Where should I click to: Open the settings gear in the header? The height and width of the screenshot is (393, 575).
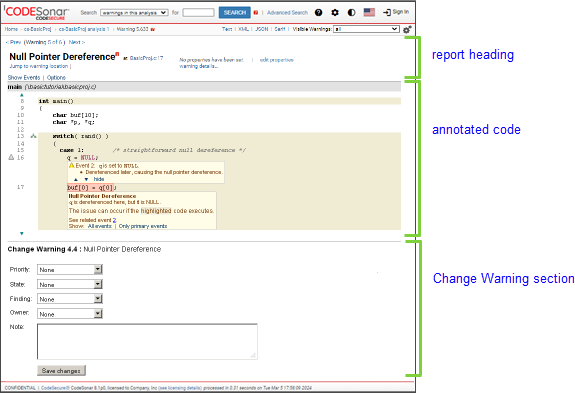pos(335,12)
